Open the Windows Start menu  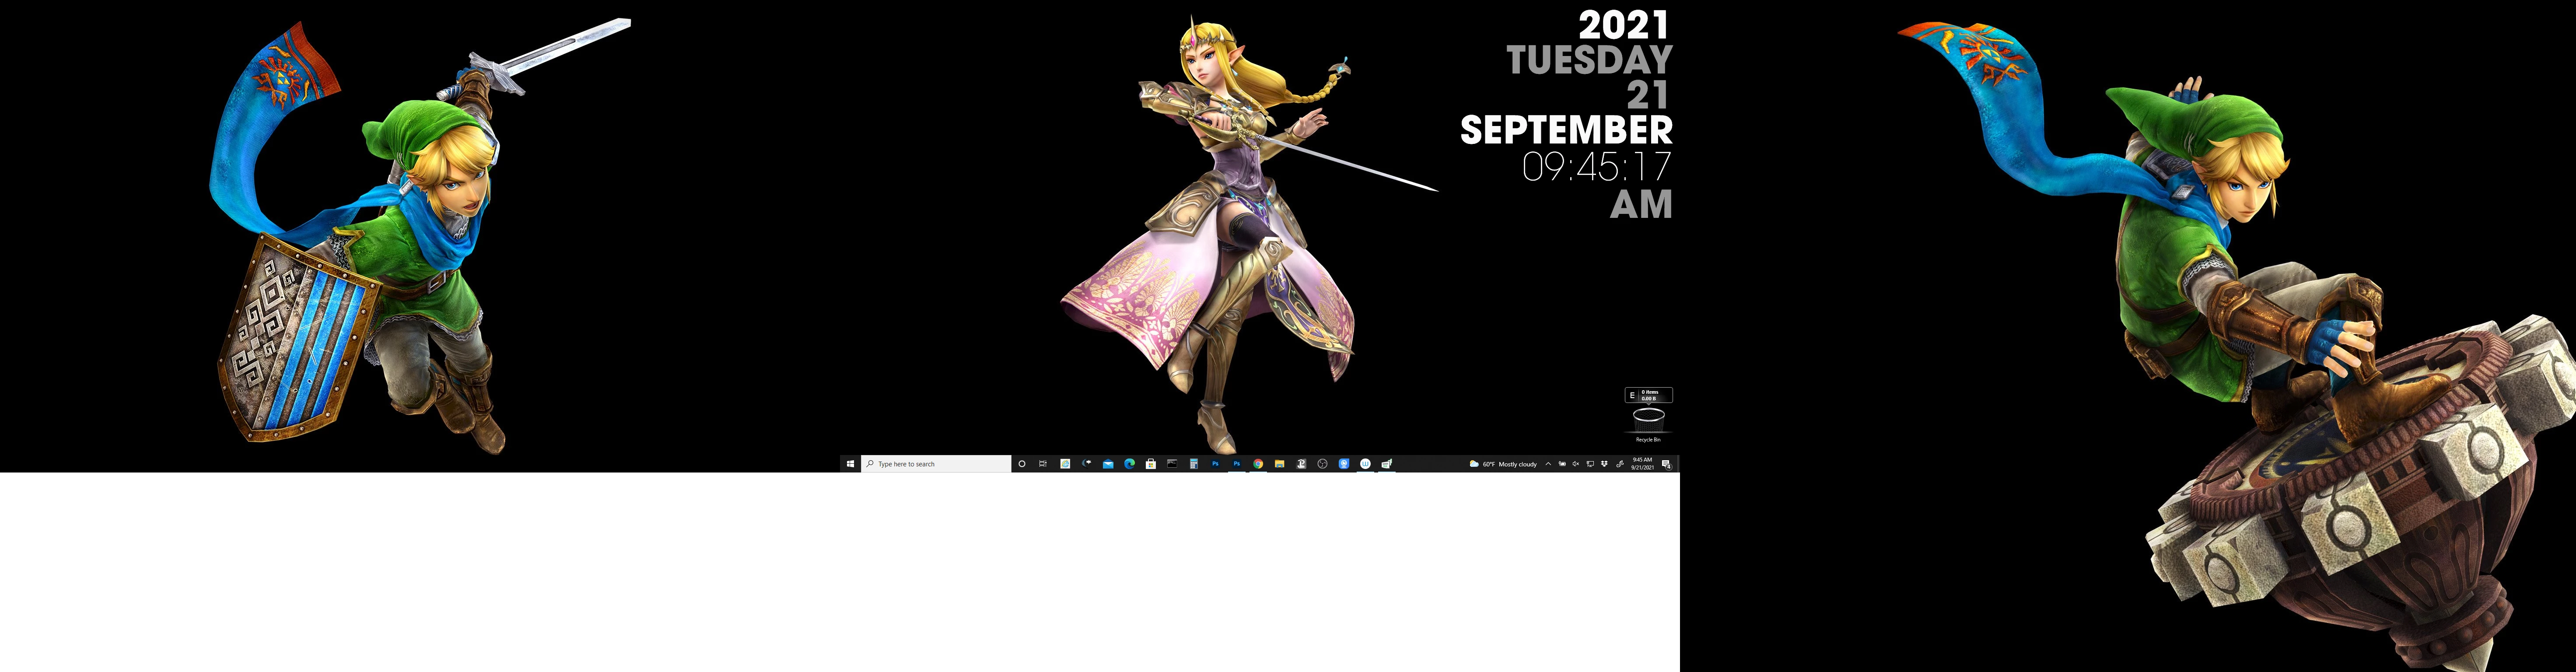point(850,464)
